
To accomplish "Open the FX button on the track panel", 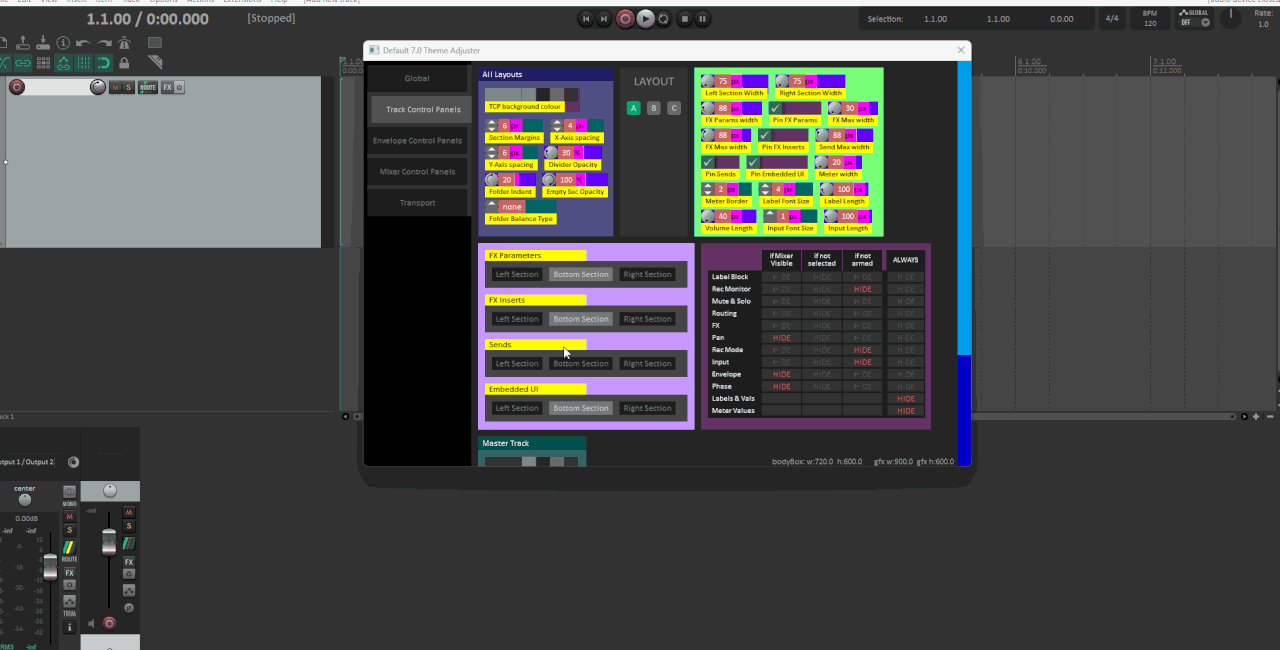I will click(167, 87).
